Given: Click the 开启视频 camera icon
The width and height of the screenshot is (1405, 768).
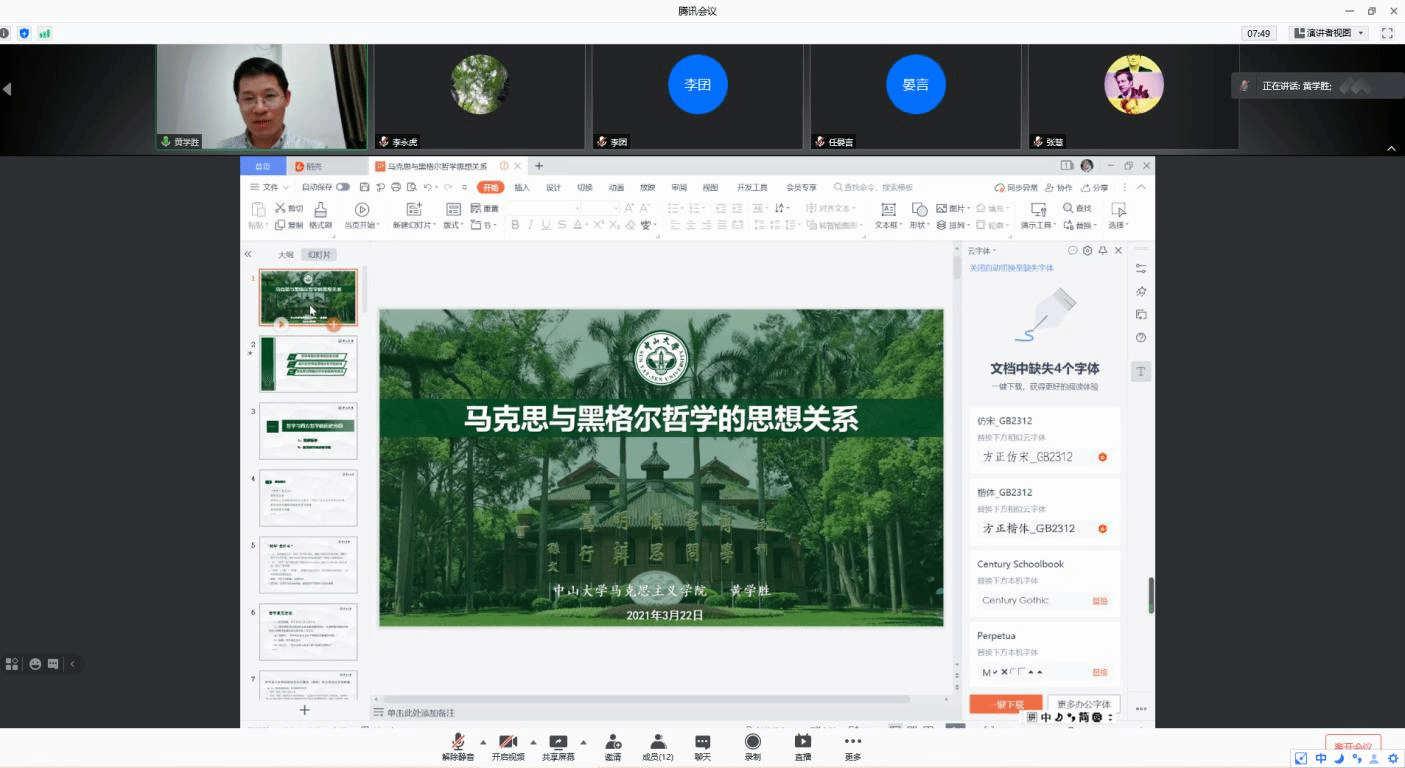Looking at the screenshot, I should pyautogui.click(x=508, y=742).
